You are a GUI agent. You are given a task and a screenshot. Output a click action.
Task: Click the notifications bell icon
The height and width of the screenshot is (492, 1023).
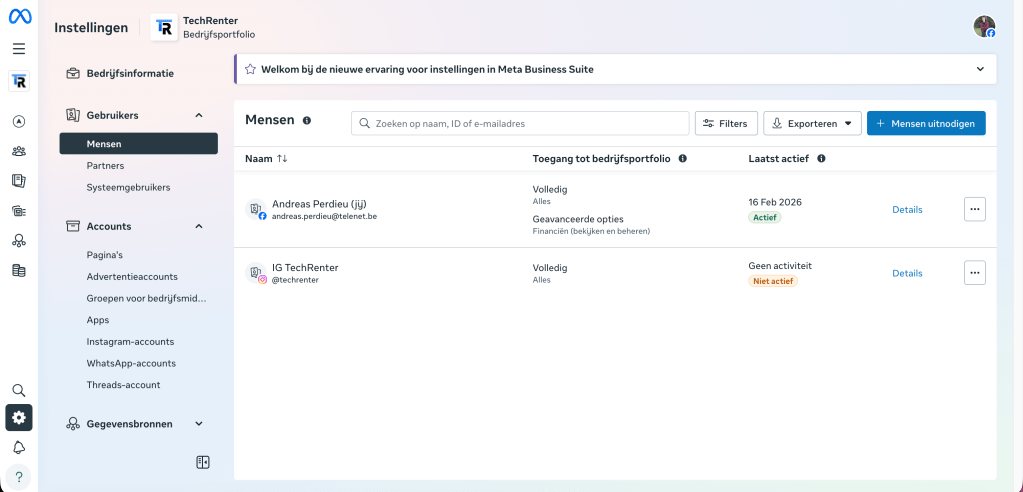[19, 447]
